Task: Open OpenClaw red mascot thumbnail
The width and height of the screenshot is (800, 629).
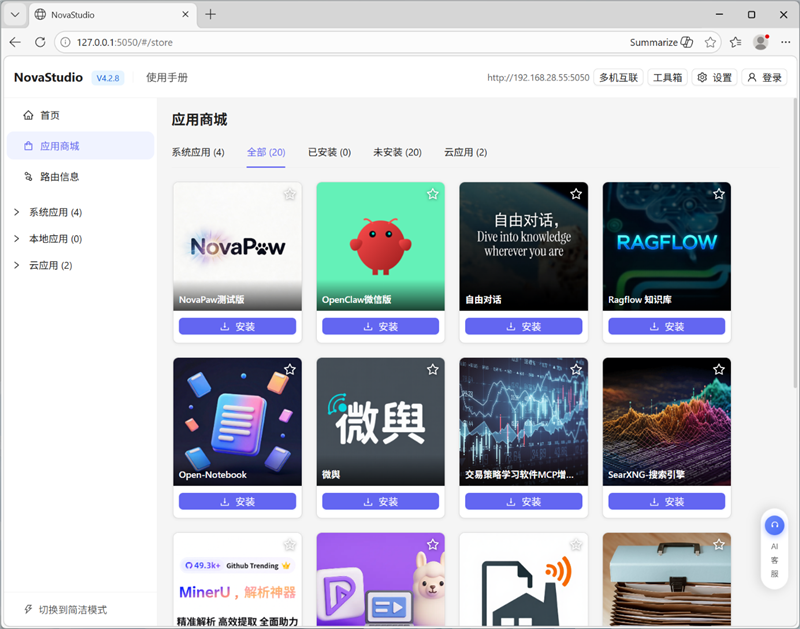Action: [x=381, y=246]
